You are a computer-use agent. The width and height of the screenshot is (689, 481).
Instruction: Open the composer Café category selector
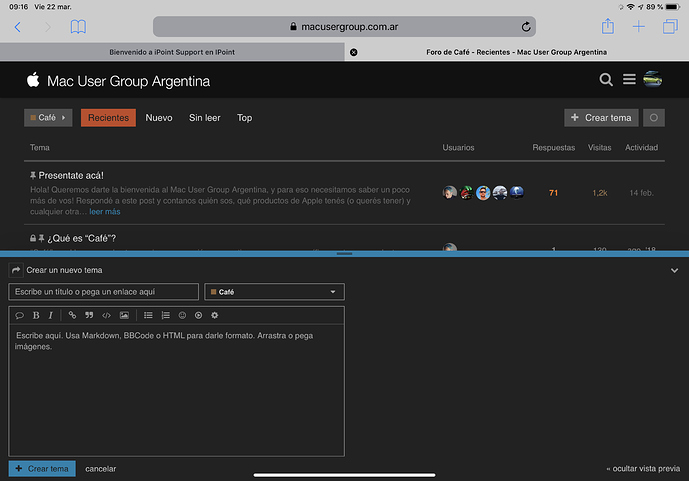274,292
